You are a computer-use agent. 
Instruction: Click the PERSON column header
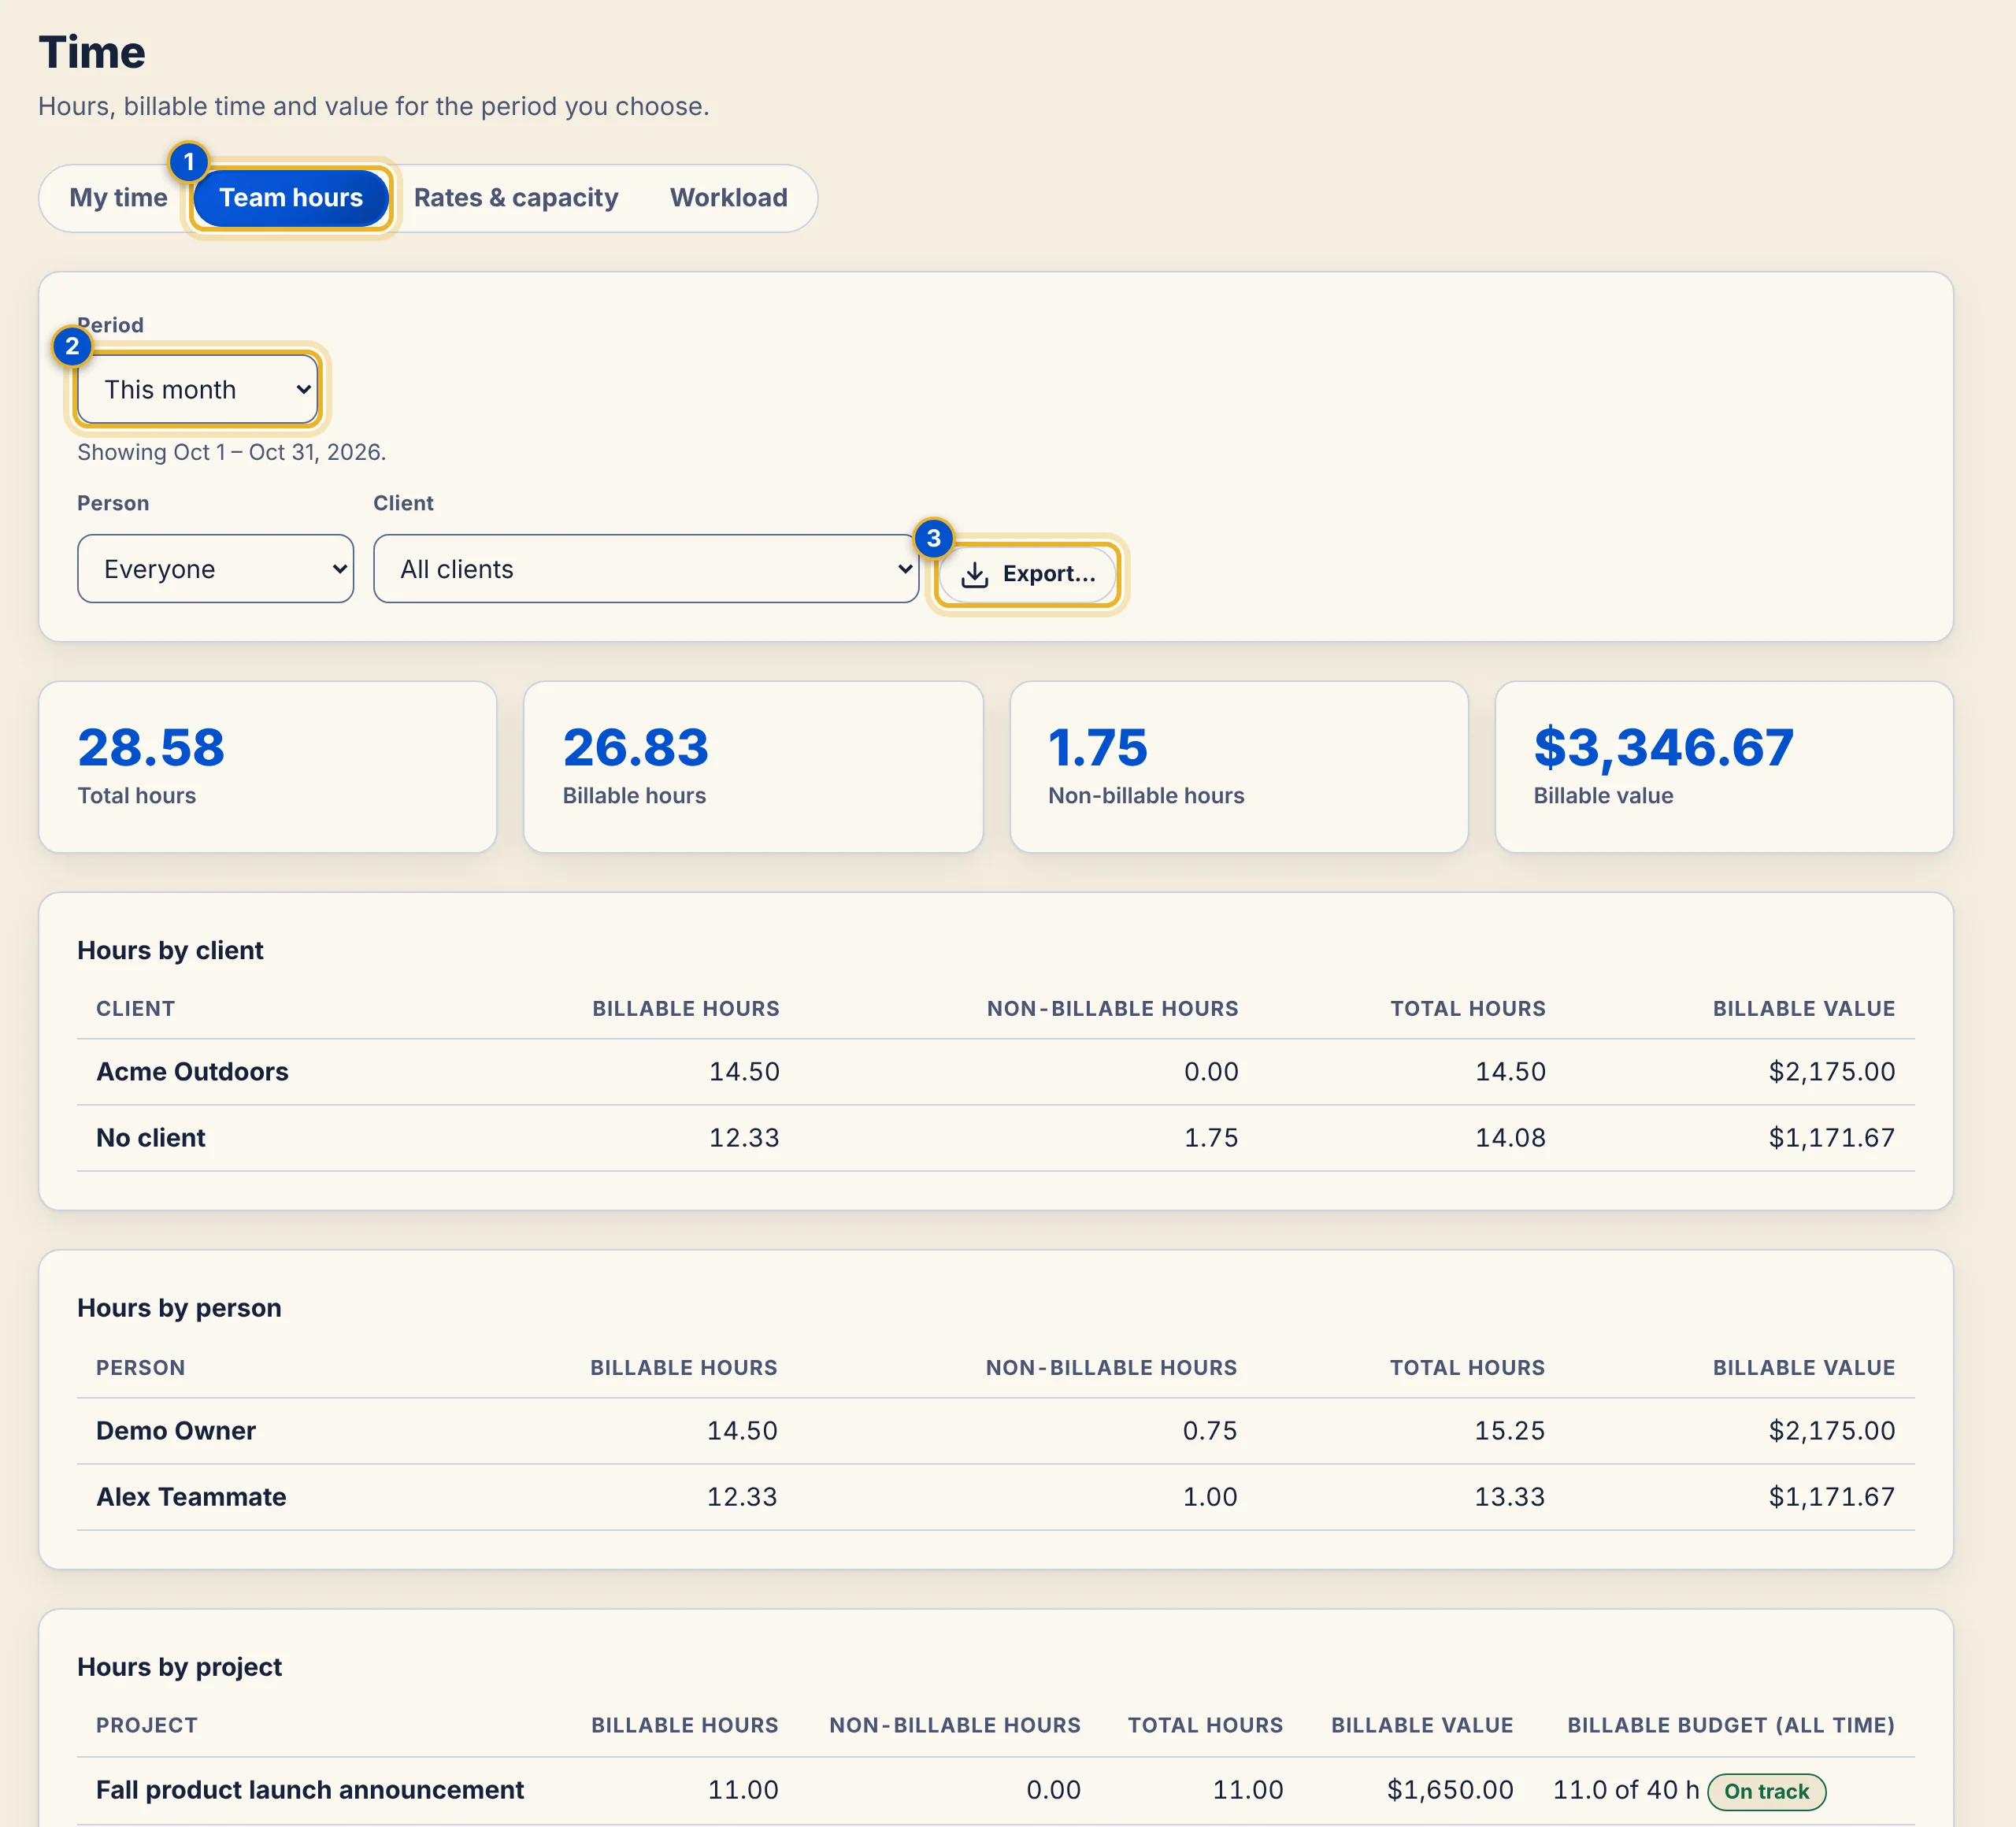[x=140, y=1368]
